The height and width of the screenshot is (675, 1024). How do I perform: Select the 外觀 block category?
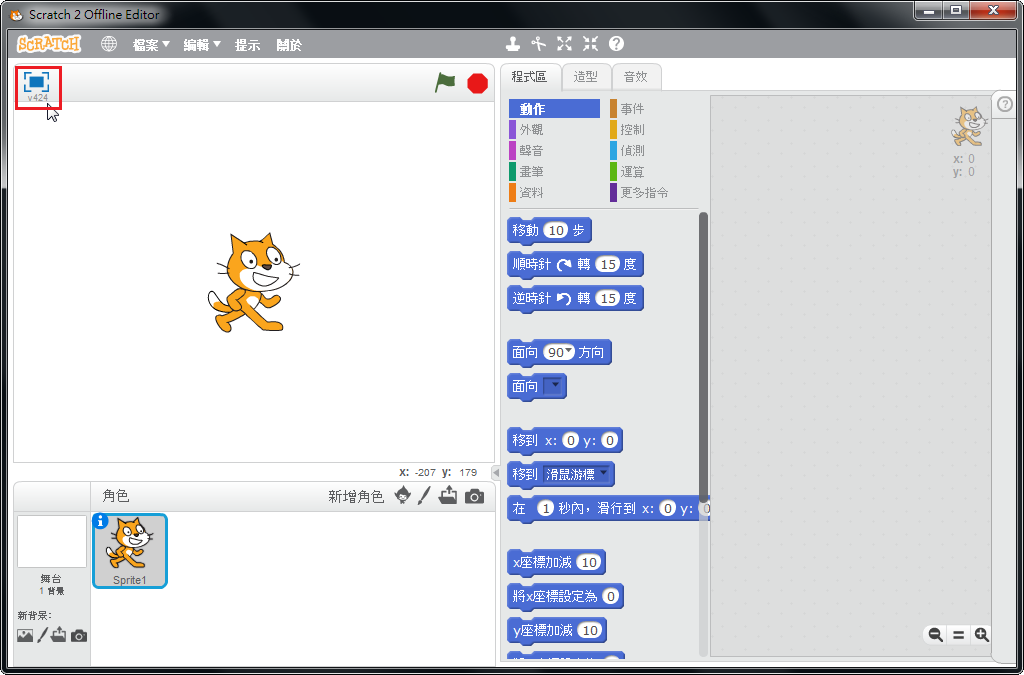pyautogui.click(x=554, y=130)
